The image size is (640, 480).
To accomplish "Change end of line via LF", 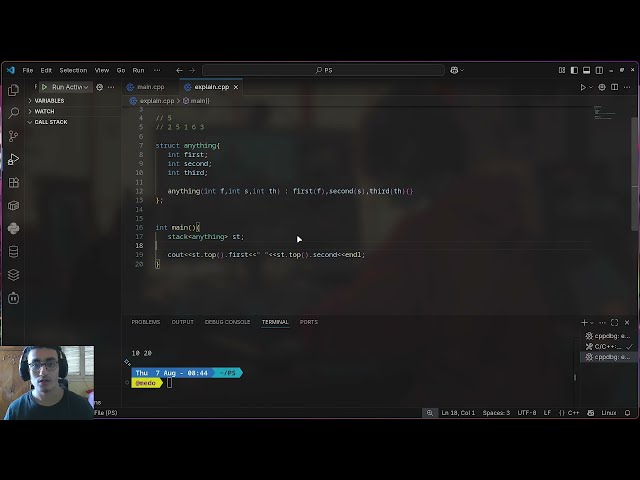I will coord(547,413).
